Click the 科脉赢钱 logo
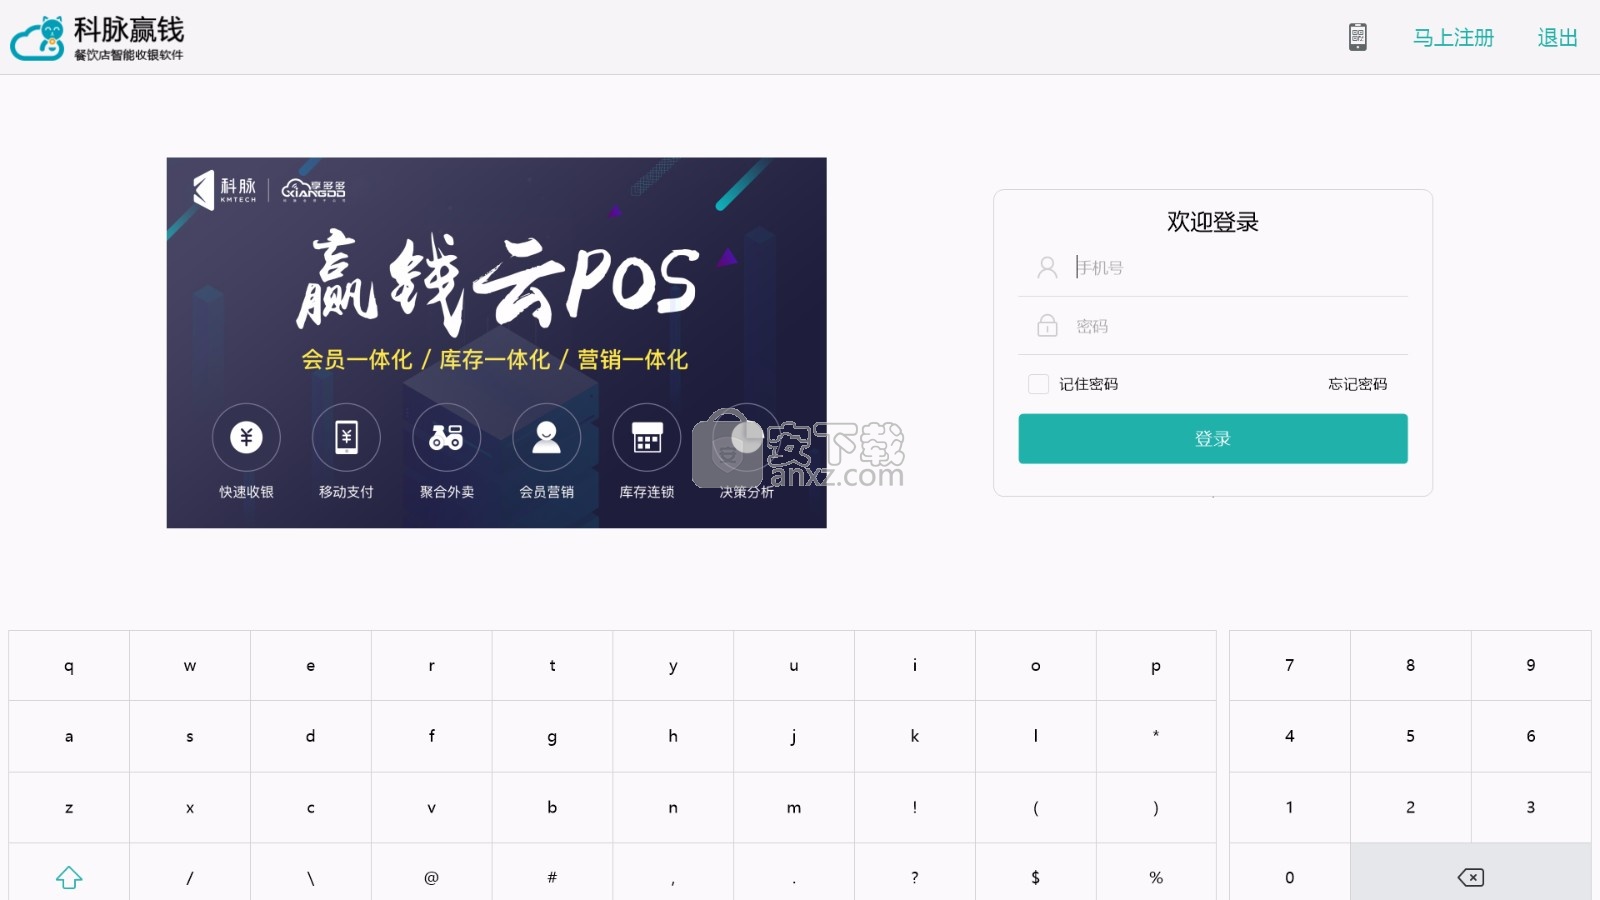The height and width of the screenshot is (900, 1600). pyautogui.click(x=97, y=38)
